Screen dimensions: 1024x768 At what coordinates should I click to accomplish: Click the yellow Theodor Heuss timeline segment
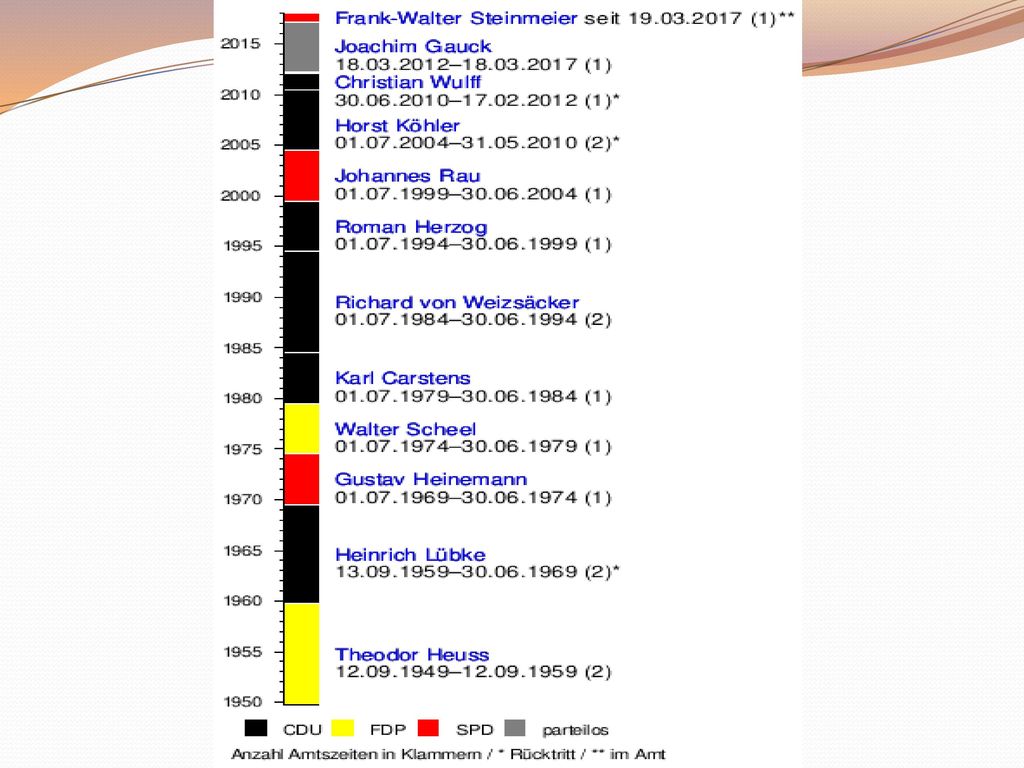[x=302, y=654]
